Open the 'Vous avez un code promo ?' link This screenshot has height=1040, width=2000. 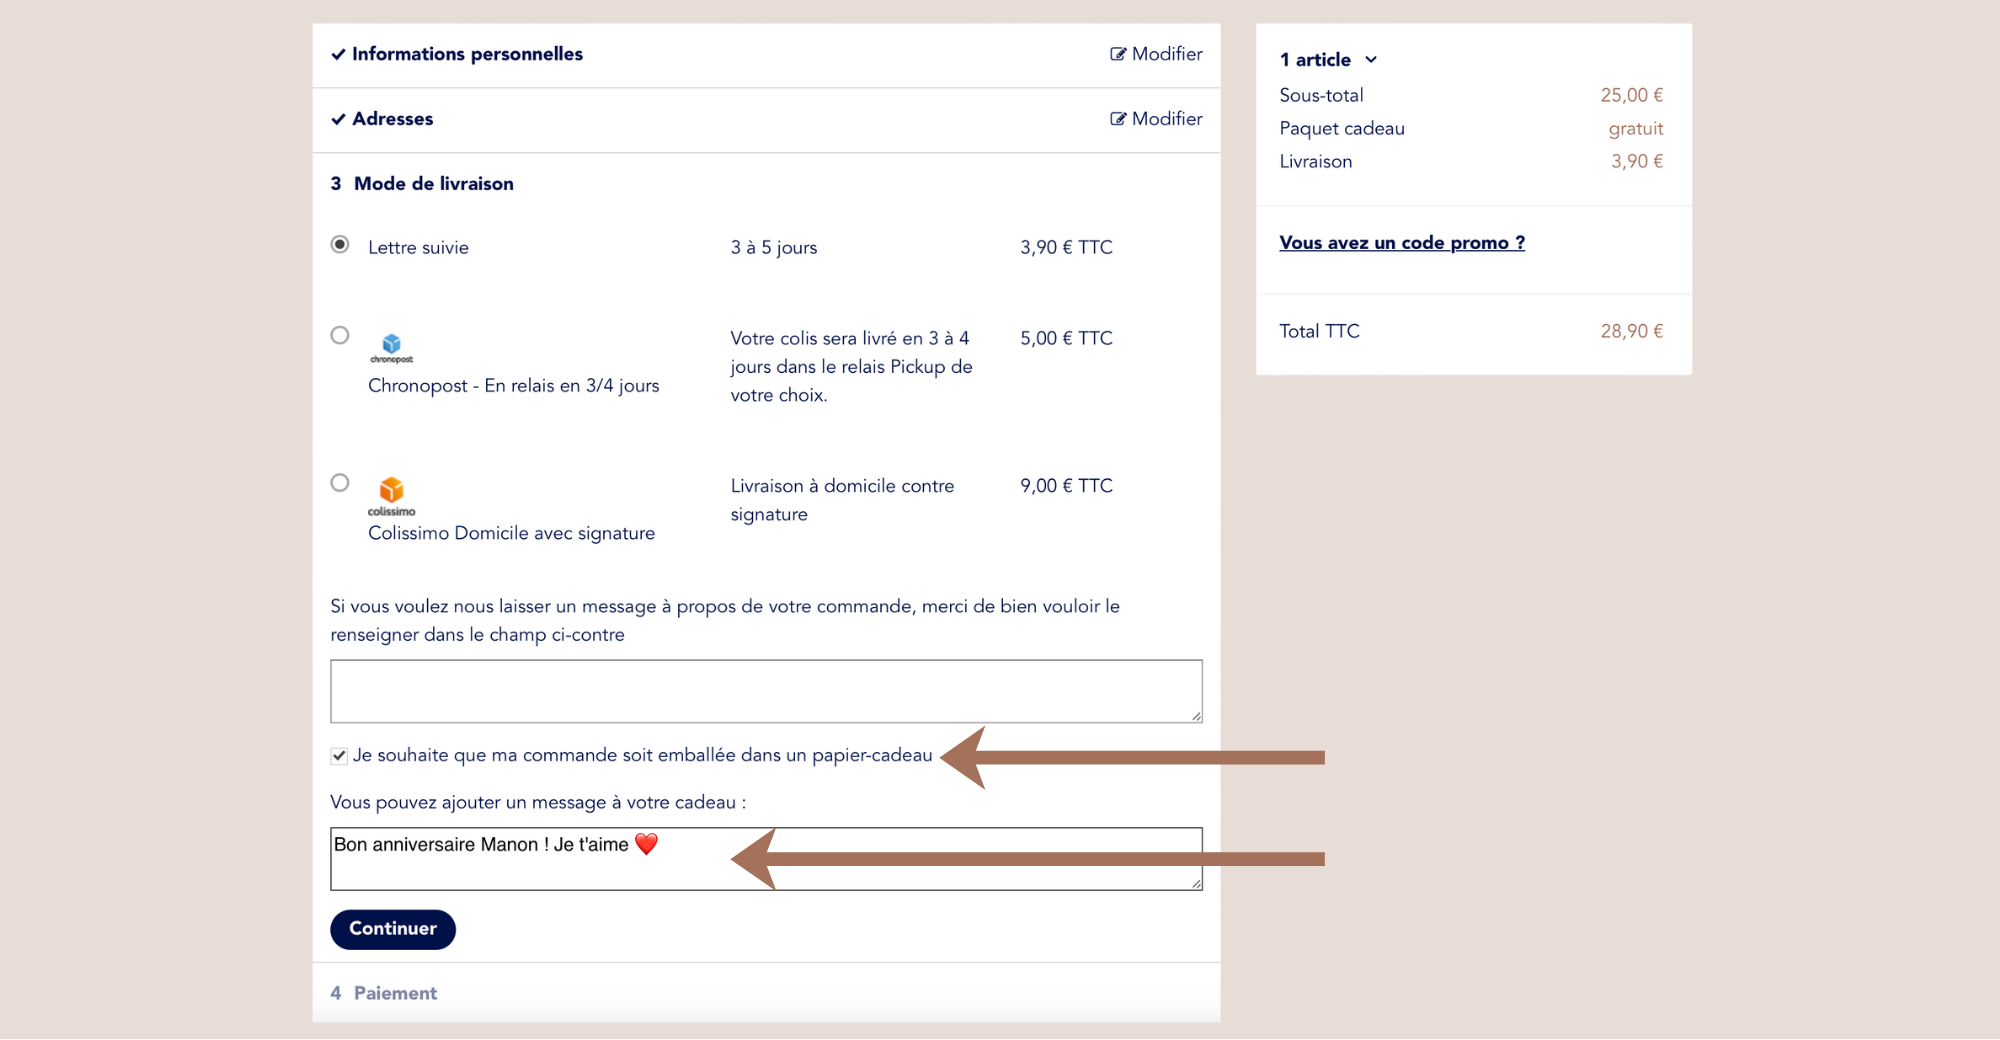pos(1401,243)
